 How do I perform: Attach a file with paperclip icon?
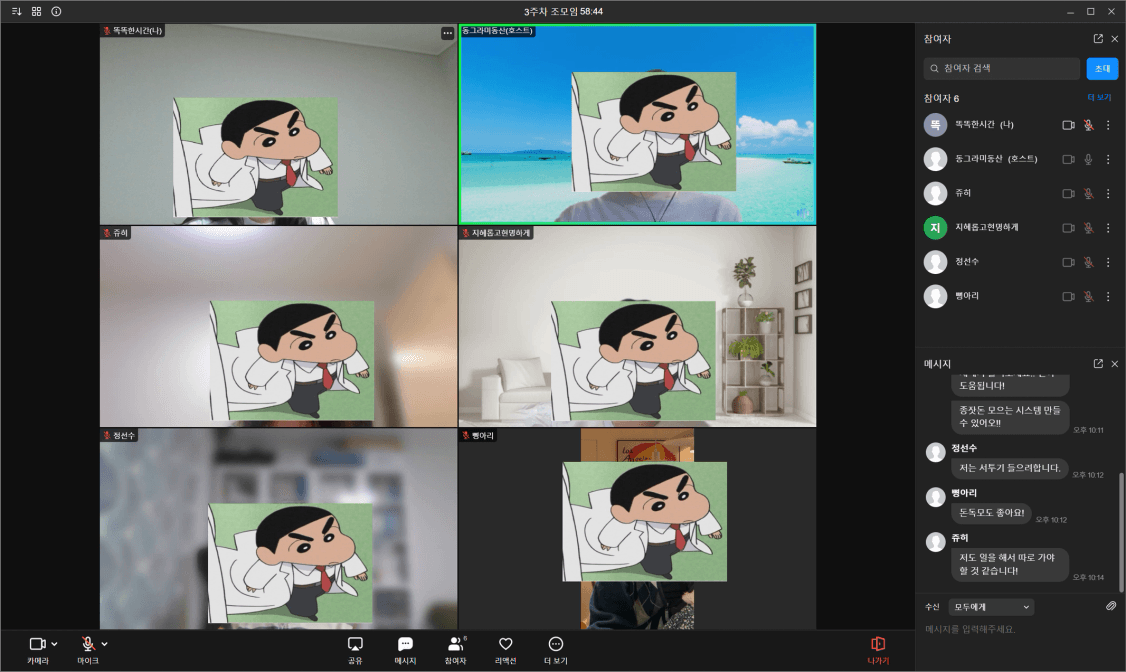[x=1111, y=607]
